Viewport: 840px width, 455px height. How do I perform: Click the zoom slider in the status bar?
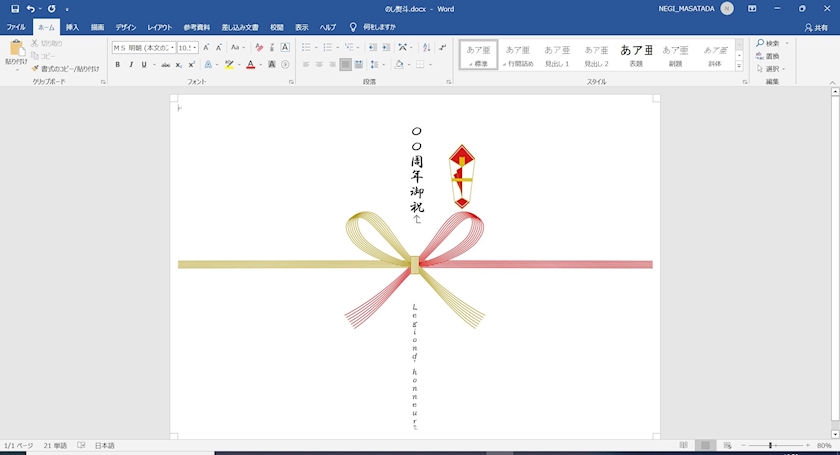[770, 445]
